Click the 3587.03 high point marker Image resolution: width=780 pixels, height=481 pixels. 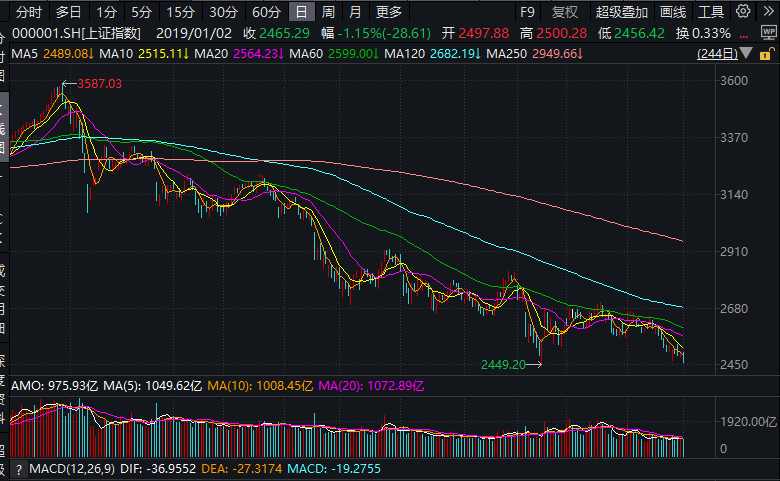[x=99, y=84]
